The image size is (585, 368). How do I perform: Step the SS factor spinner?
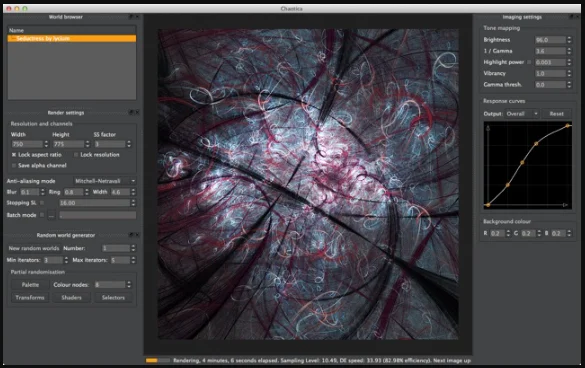tap(129, 144)
